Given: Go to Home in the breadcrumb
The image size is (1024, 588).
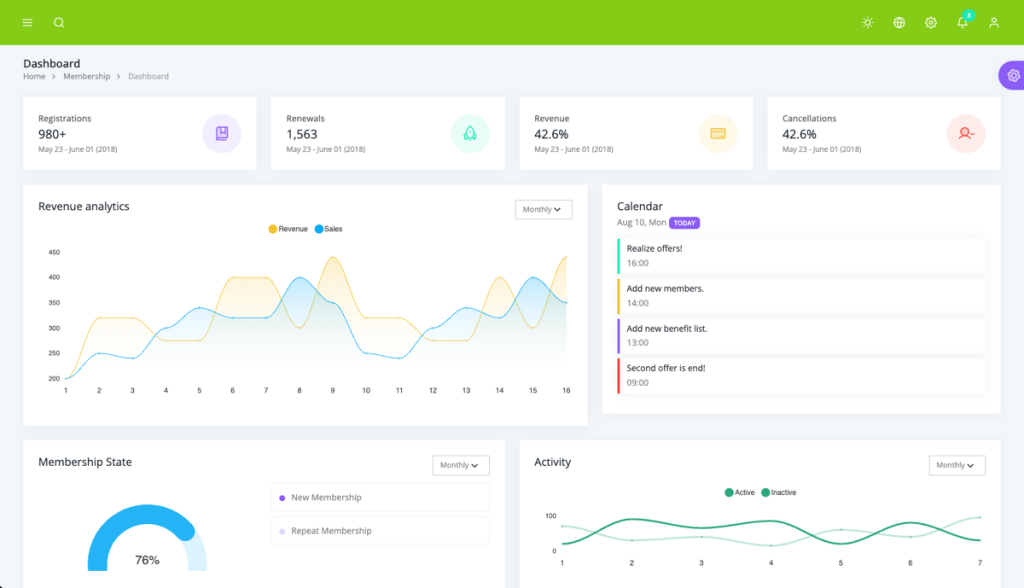Looking at the screenshot, I should tap(34, 76).
